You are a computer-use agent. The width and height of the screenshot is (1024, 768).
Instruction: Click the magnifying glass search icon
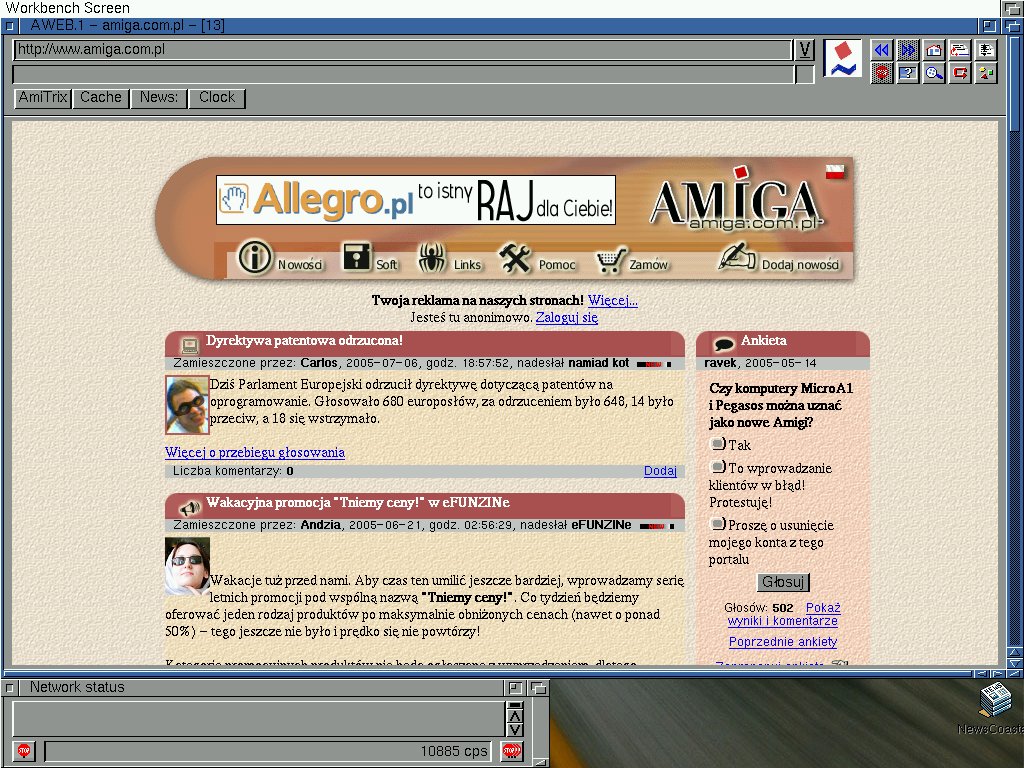(x=934, y=73)
